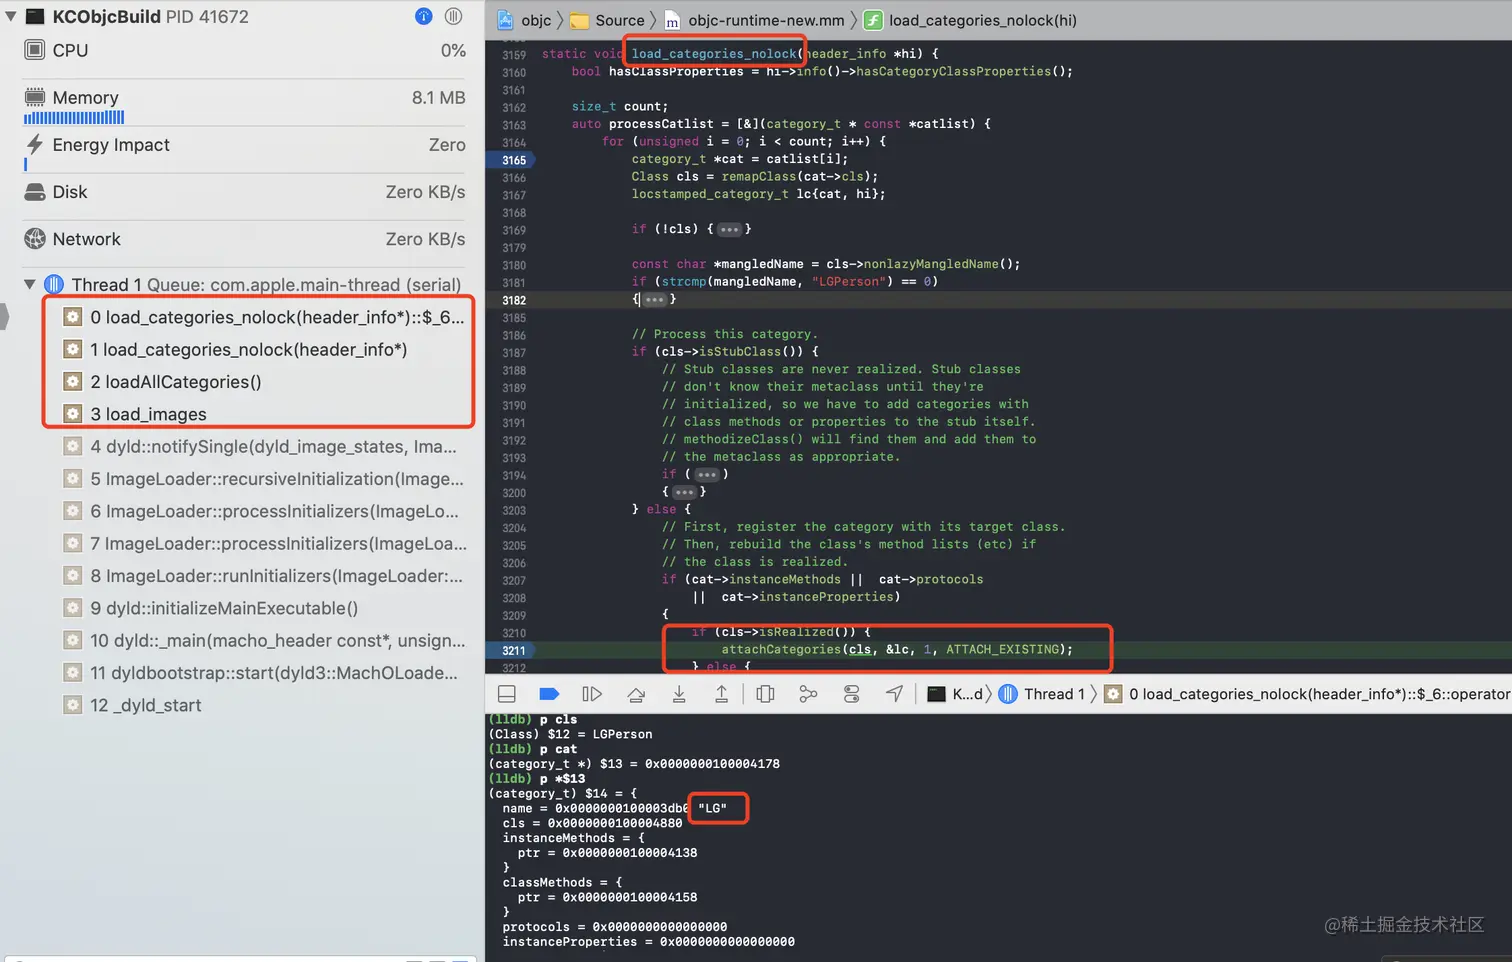
Task: Select stack frame 8 ImageLoader::runInitializers
Action: pos(265,576)
